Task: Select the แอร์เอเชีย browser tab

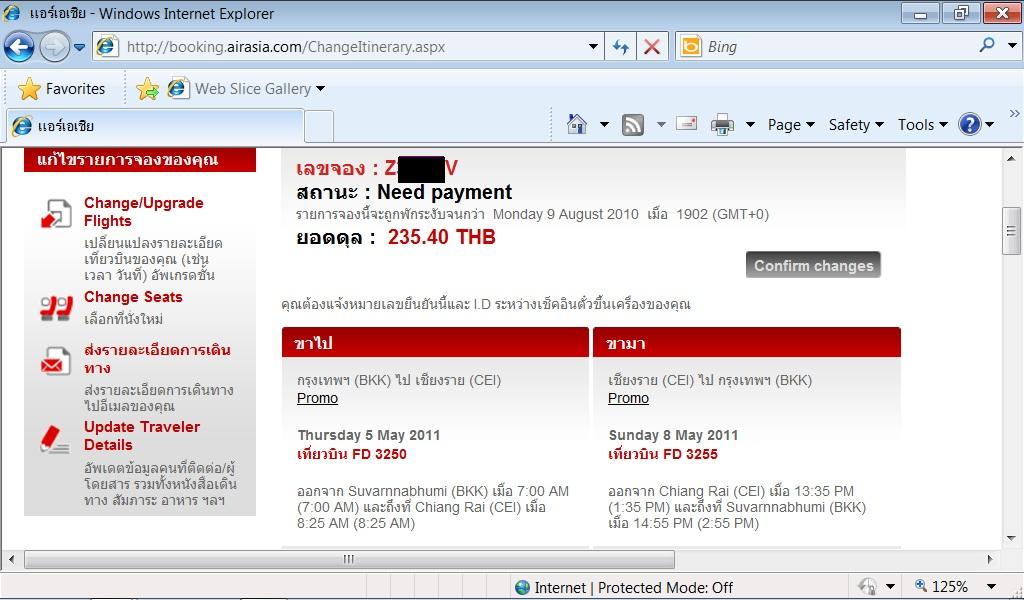Action: [x=155, y=125]
